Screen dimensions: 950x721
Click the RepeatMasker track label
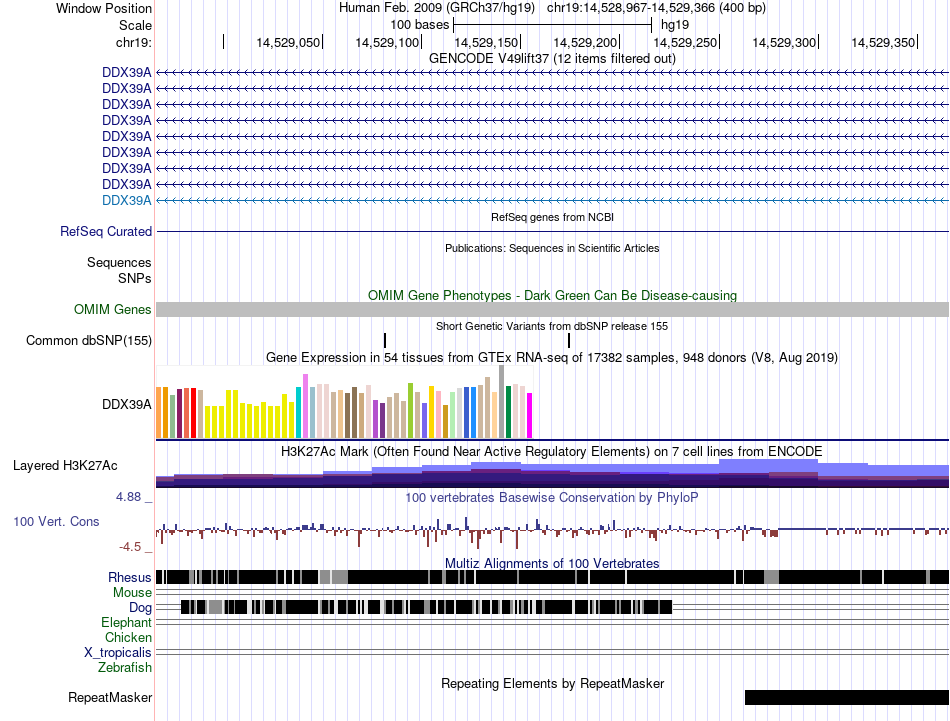point(110,697)
